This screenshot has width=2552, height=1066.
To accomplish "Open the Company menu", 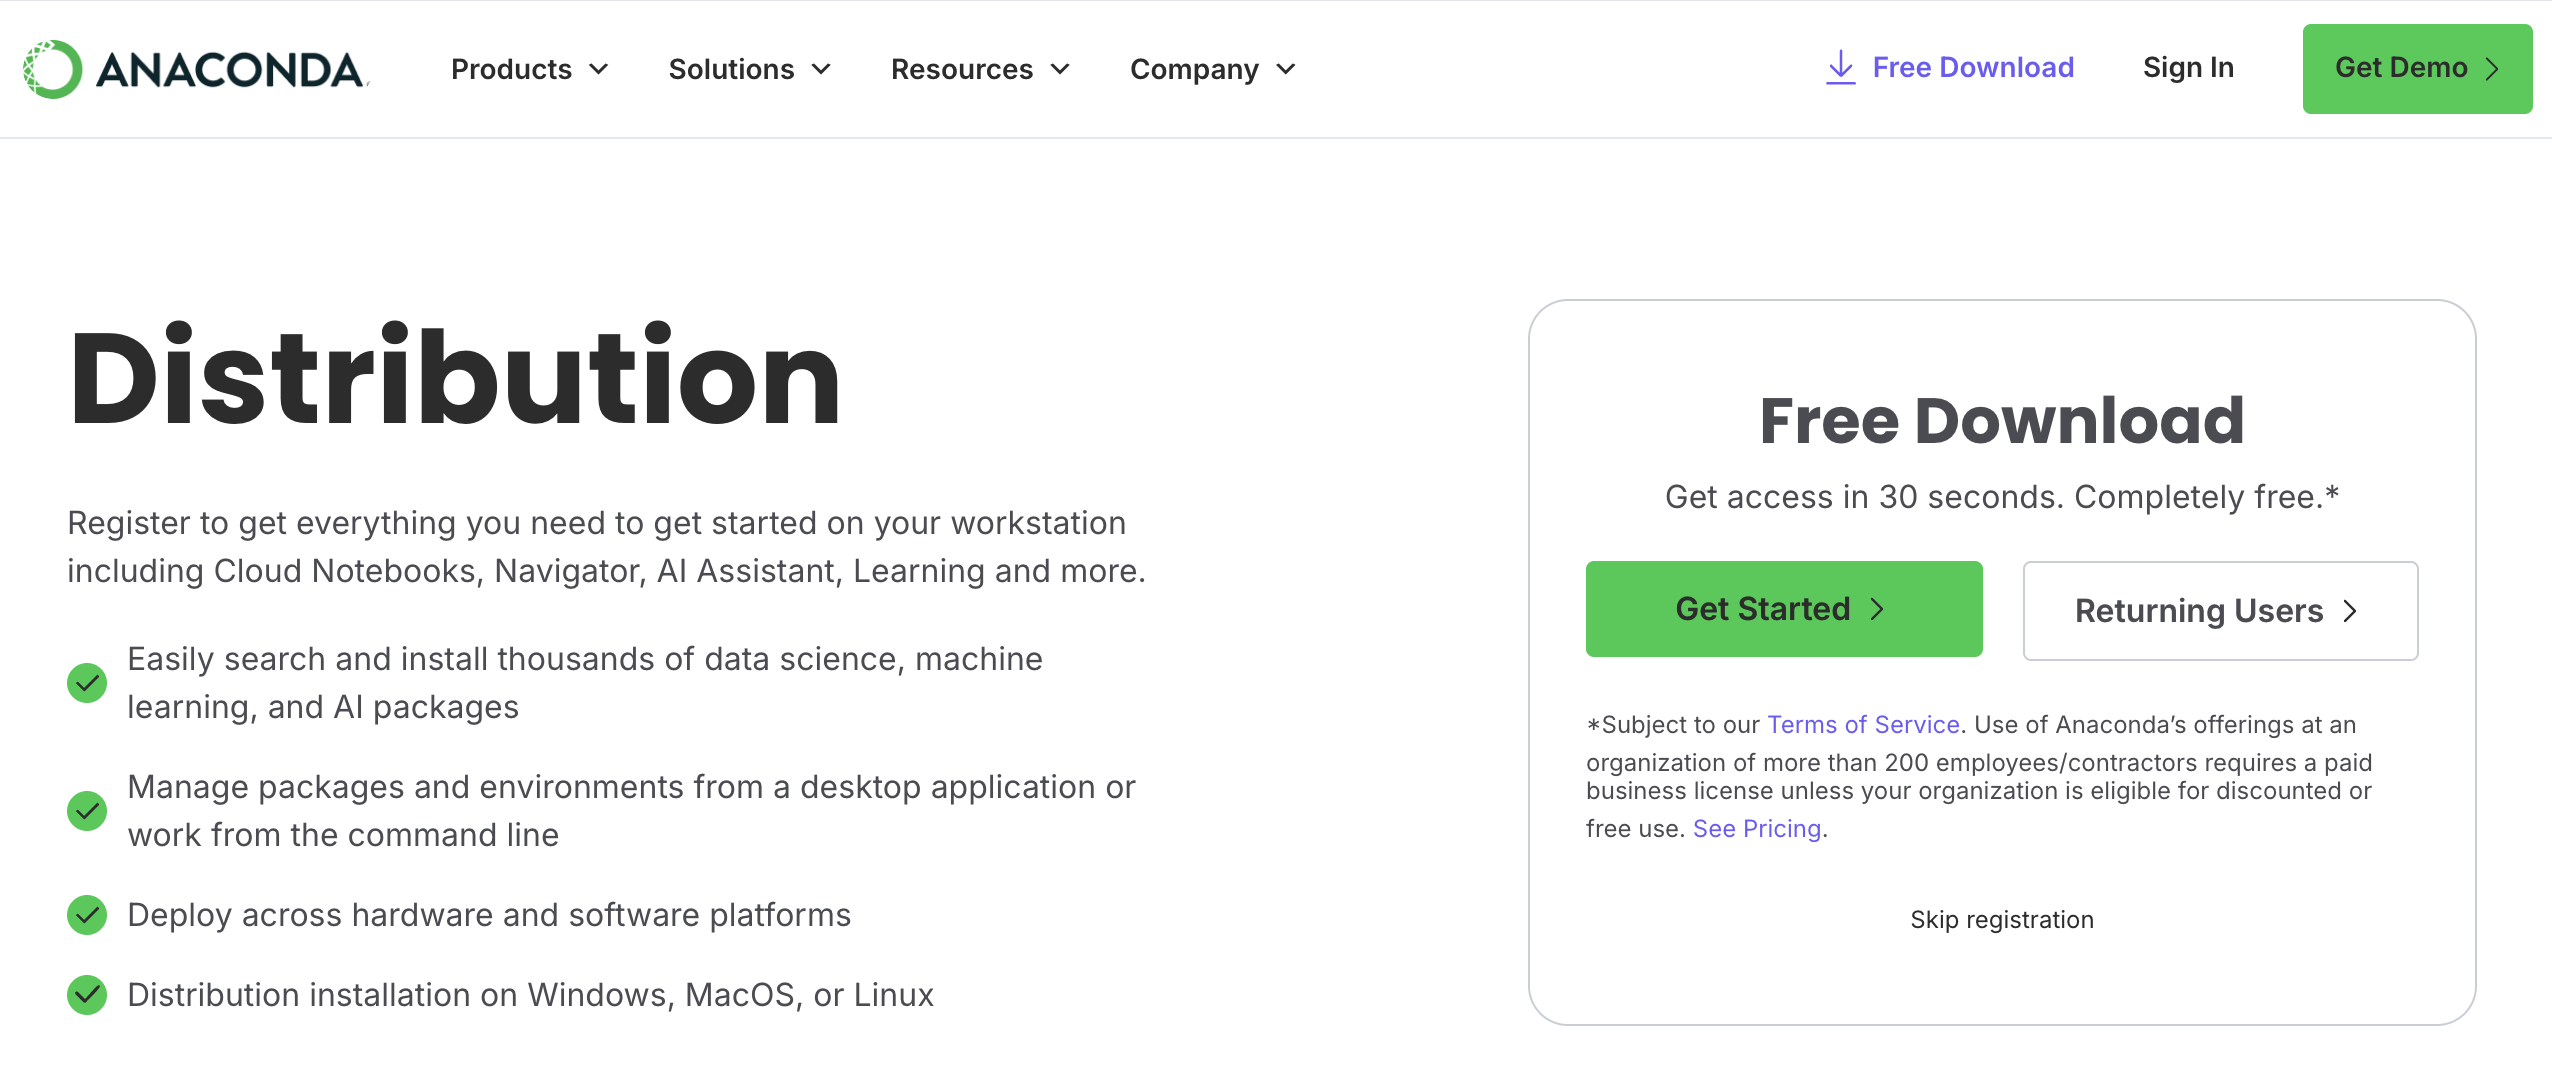I will (x=1213, y=69).
